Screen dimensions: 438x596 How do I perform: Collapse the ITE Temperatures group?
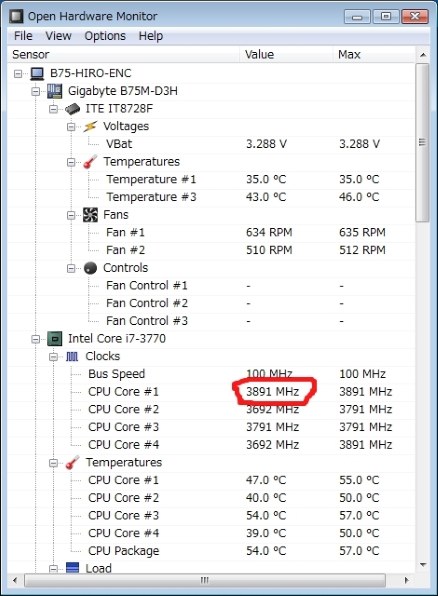pos(71,162)
